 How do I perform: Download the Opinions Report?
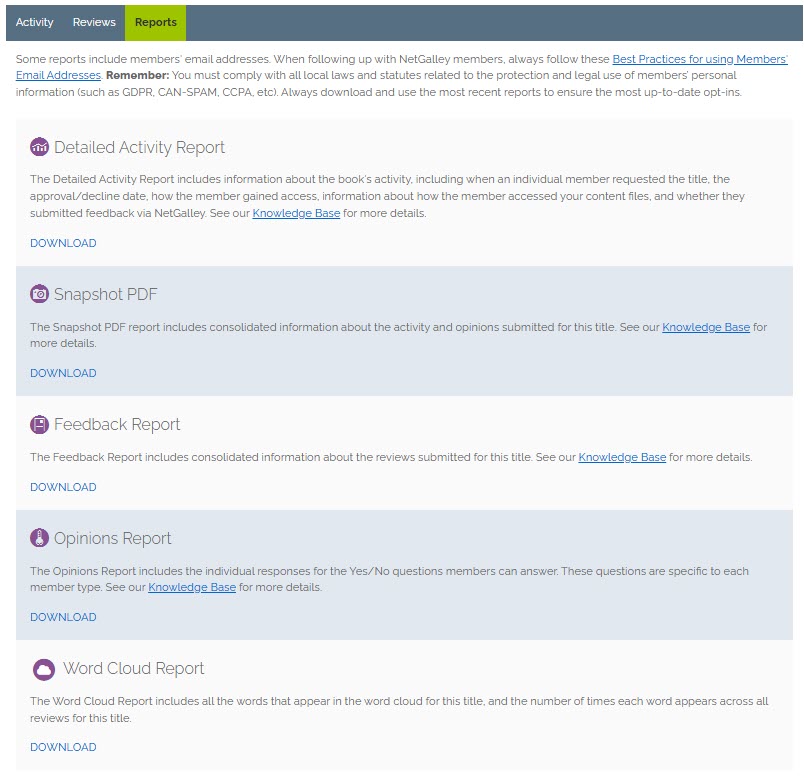coord(63,617)
